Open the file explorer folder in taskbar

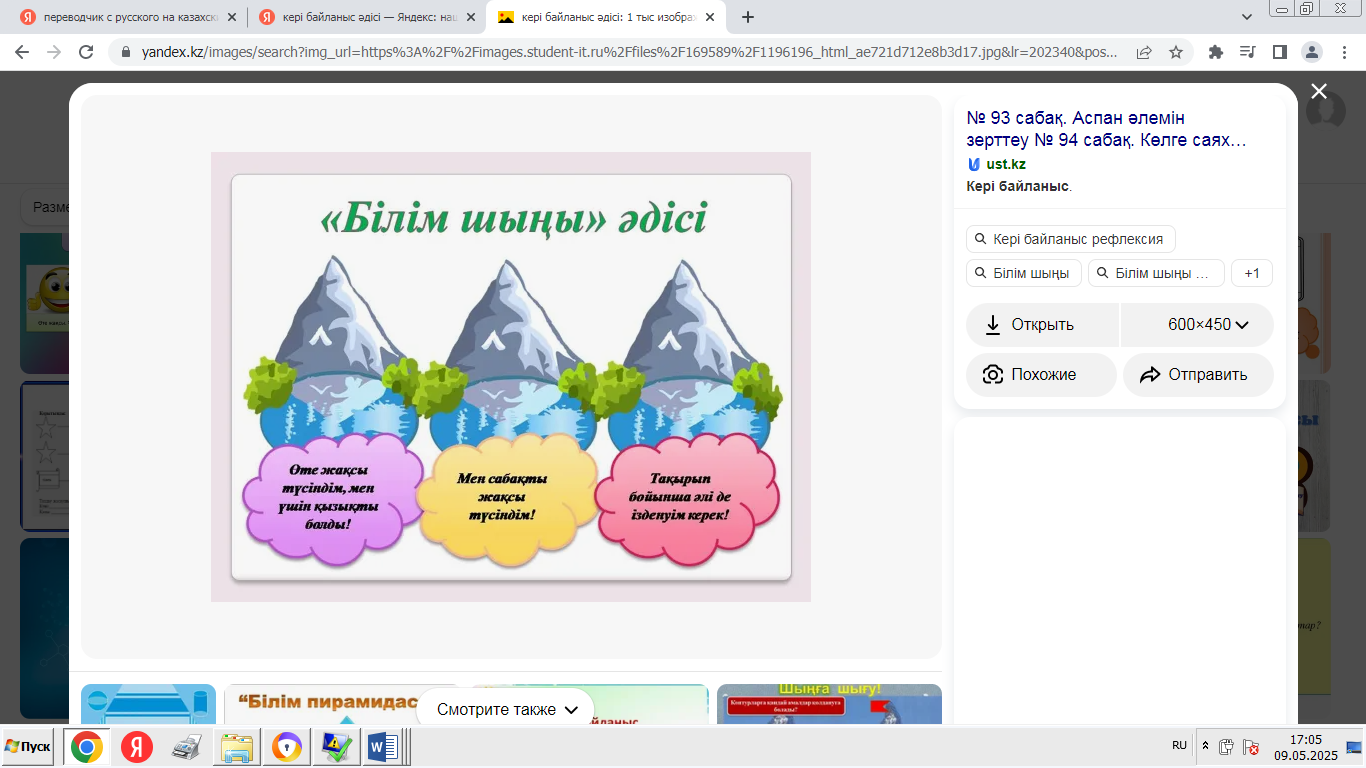[238, 747]
